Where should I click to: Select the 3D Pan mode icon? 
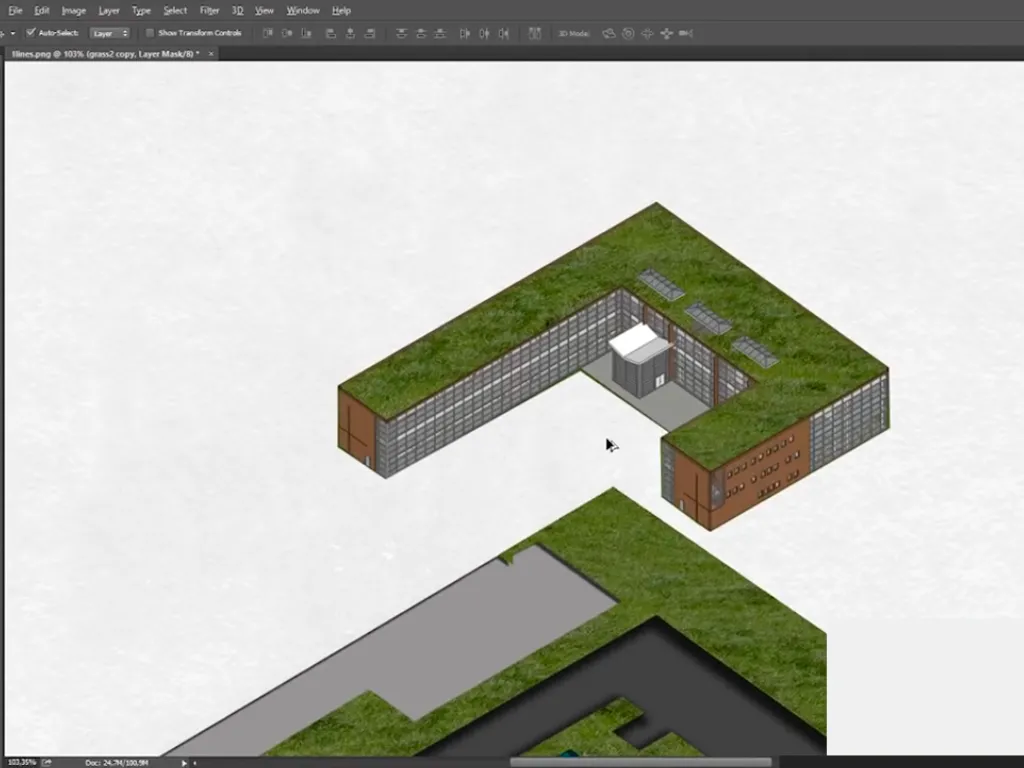click(647, 33)
